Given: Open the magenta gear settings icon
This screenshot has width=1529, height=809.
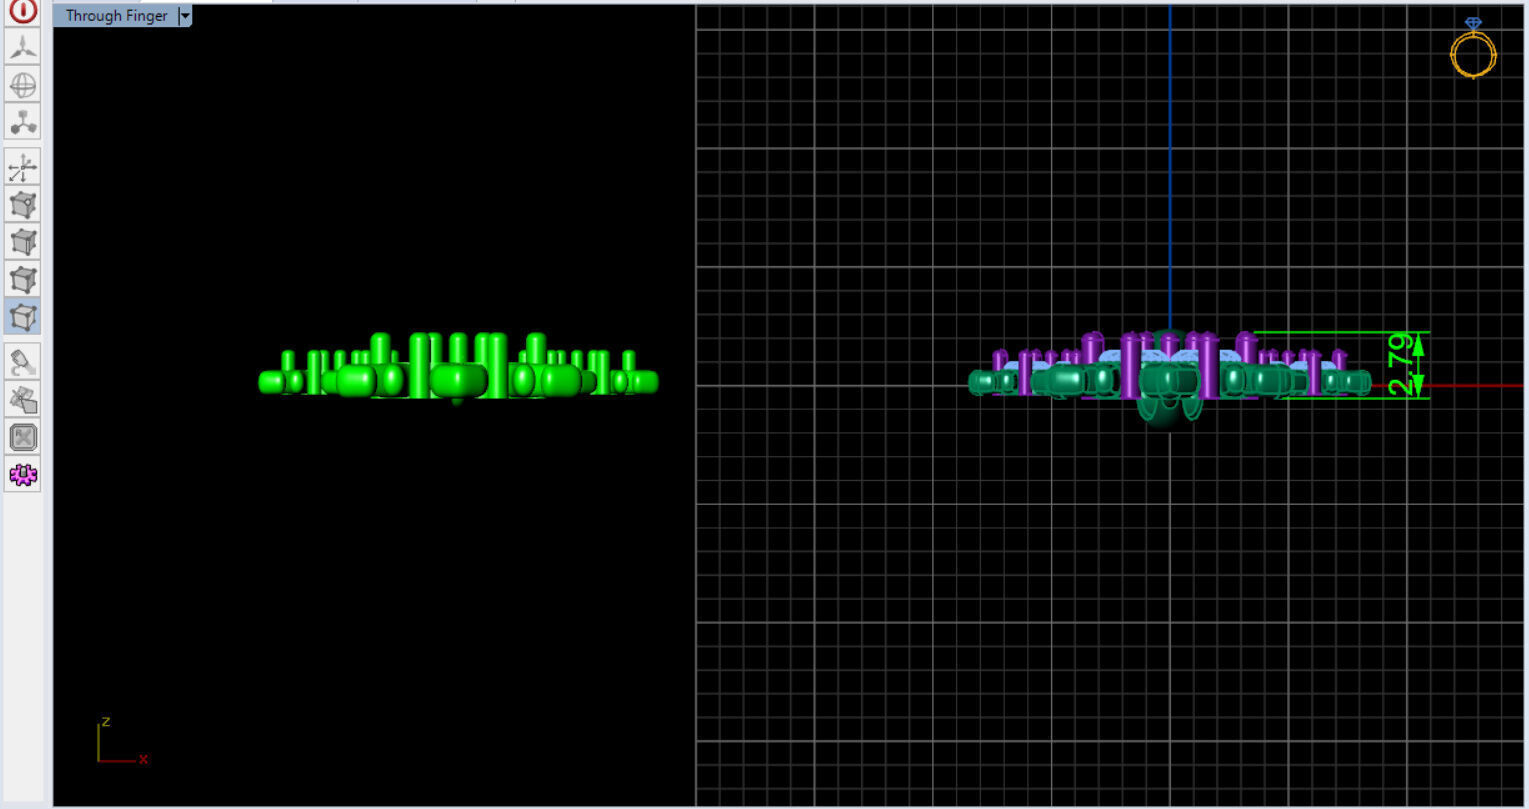Looking at the screenshot, I should click(x=23, y=475).
